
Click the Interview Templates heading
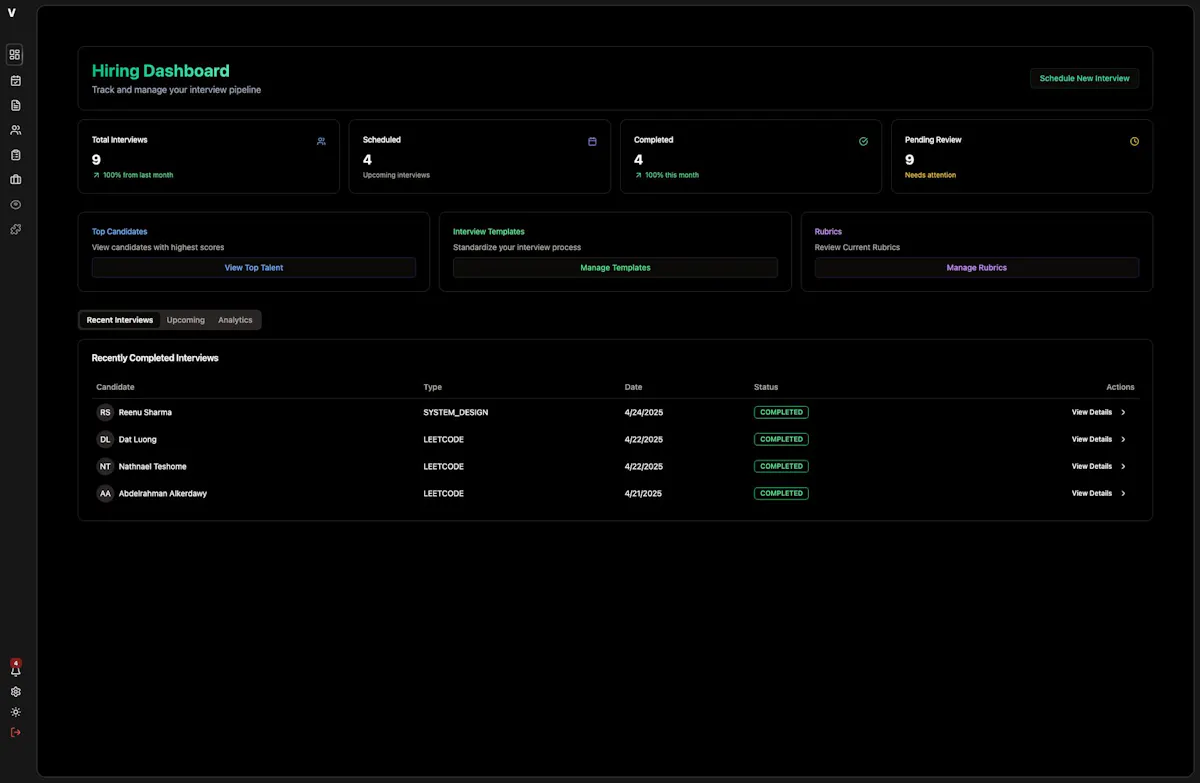[x=489, y=232]
